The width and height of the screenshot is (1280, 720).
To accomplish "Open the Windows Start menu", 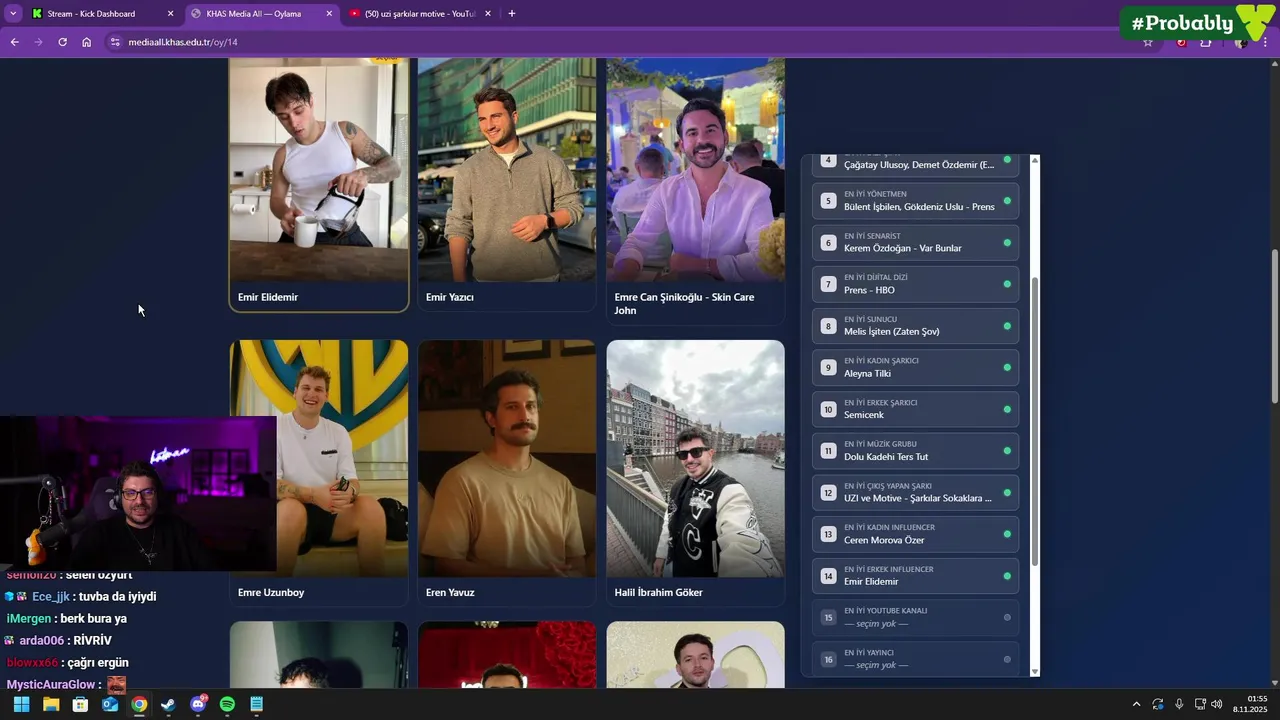I will coord(21,704).
